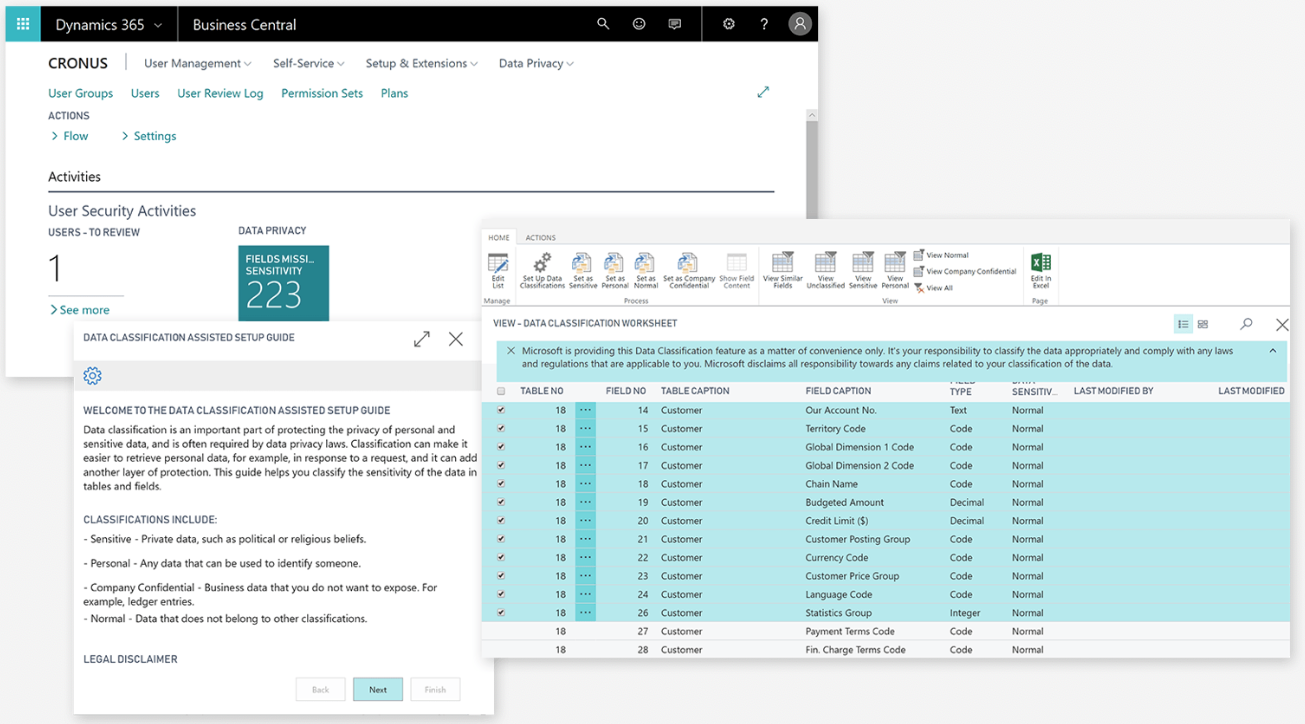
Task: Open the Dynamics 365 dropdown chevron
Action: (158, 25)
